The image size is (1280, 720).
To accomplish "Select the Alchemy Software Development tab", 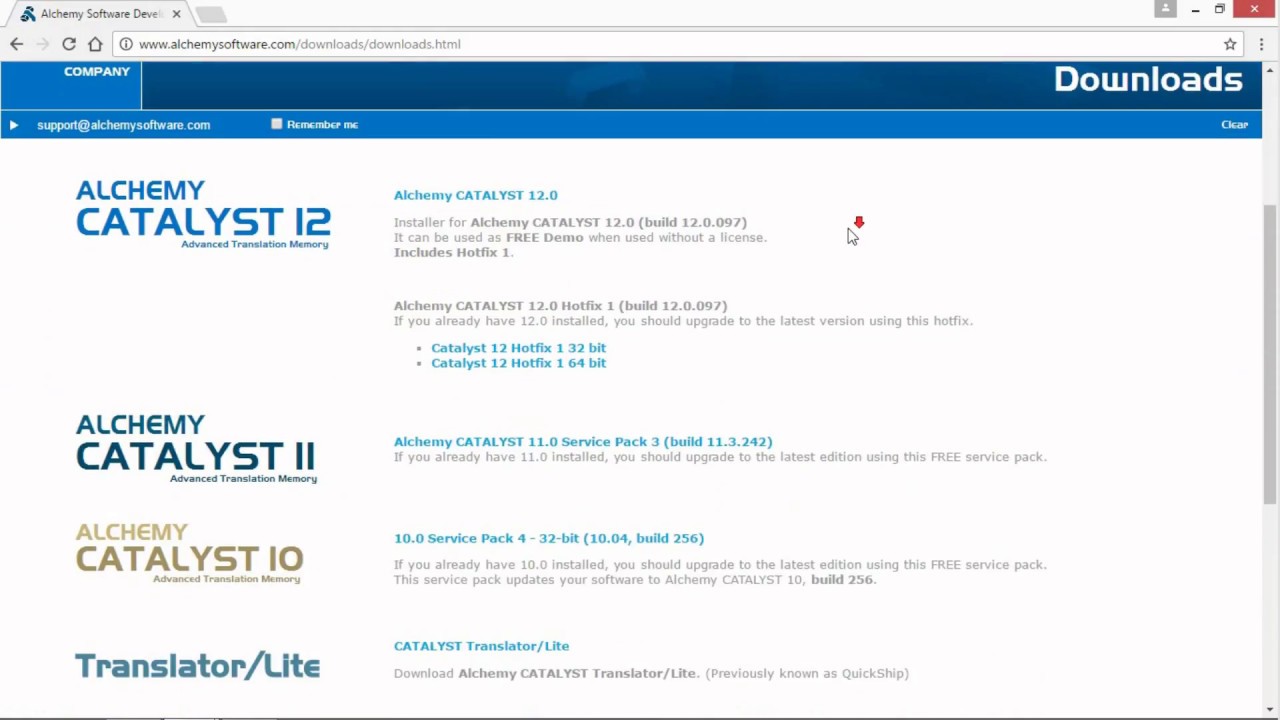I will pyautogui.click(x=100, y=14).
